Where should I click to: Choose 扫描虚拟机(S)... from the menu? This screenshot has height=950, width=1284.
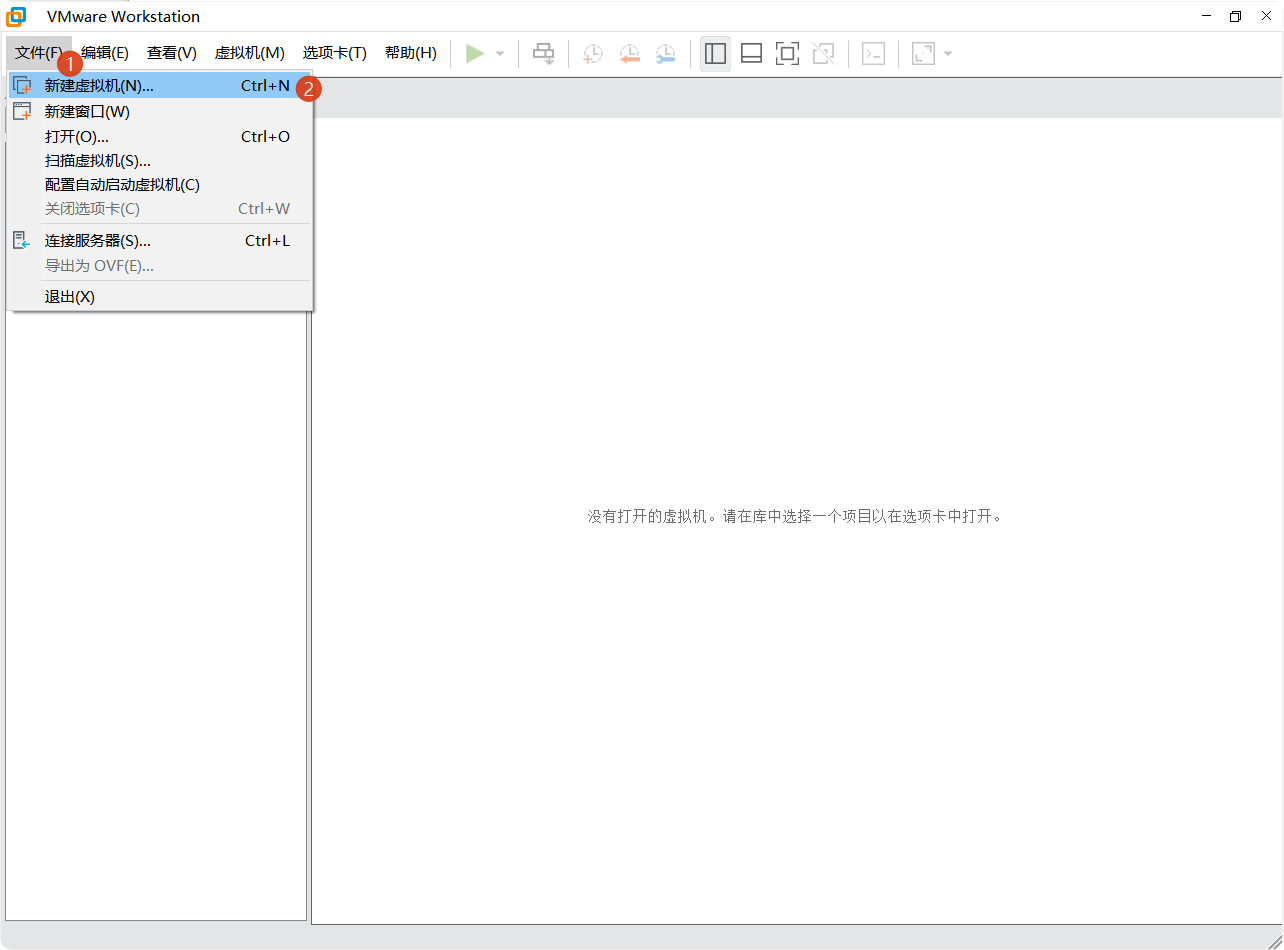click(x=160, y=161)
